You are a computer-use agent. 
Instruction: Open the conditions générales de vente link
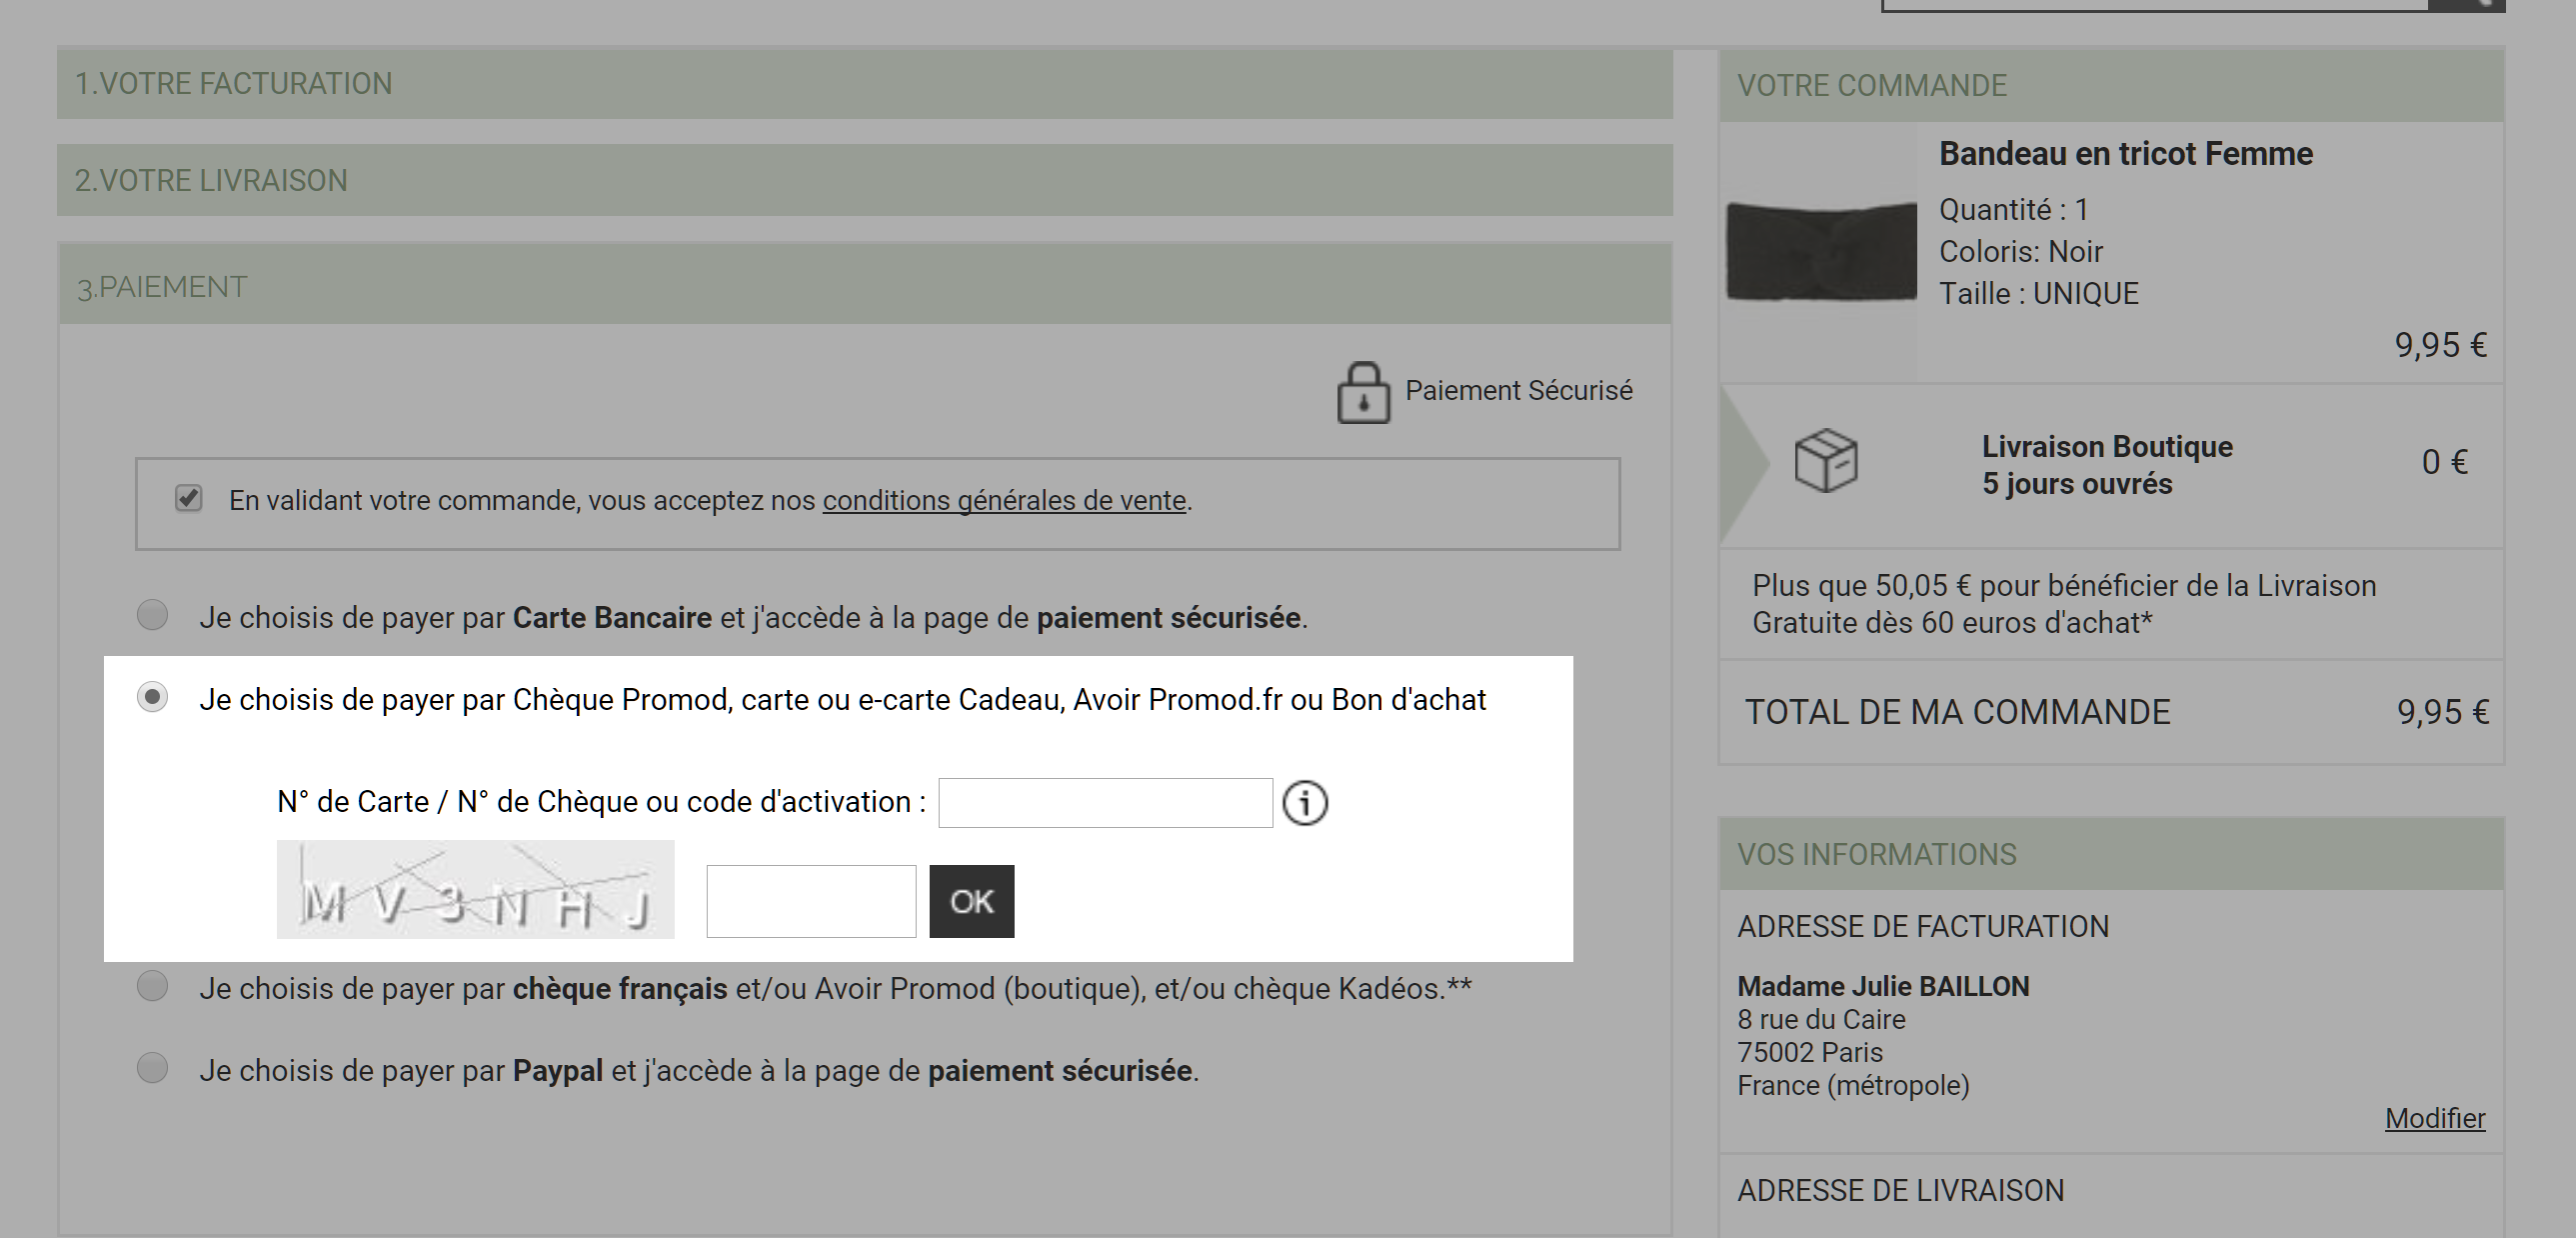[x=1004, y=500]
